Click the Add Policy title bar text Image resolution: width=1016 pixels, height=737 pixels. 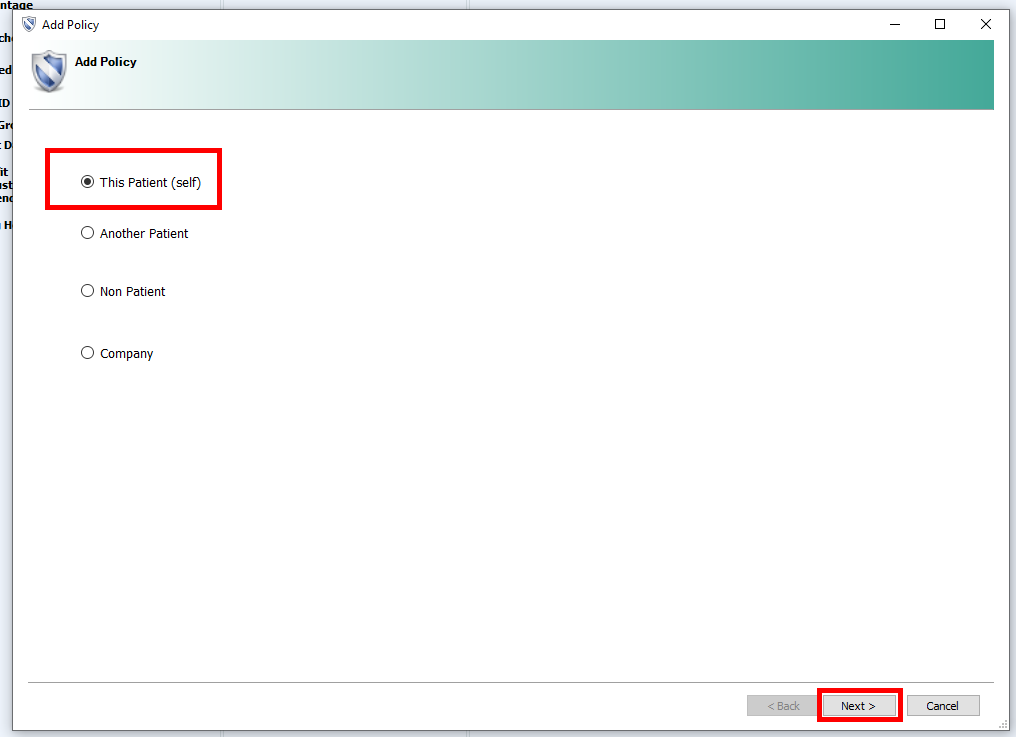71,25
